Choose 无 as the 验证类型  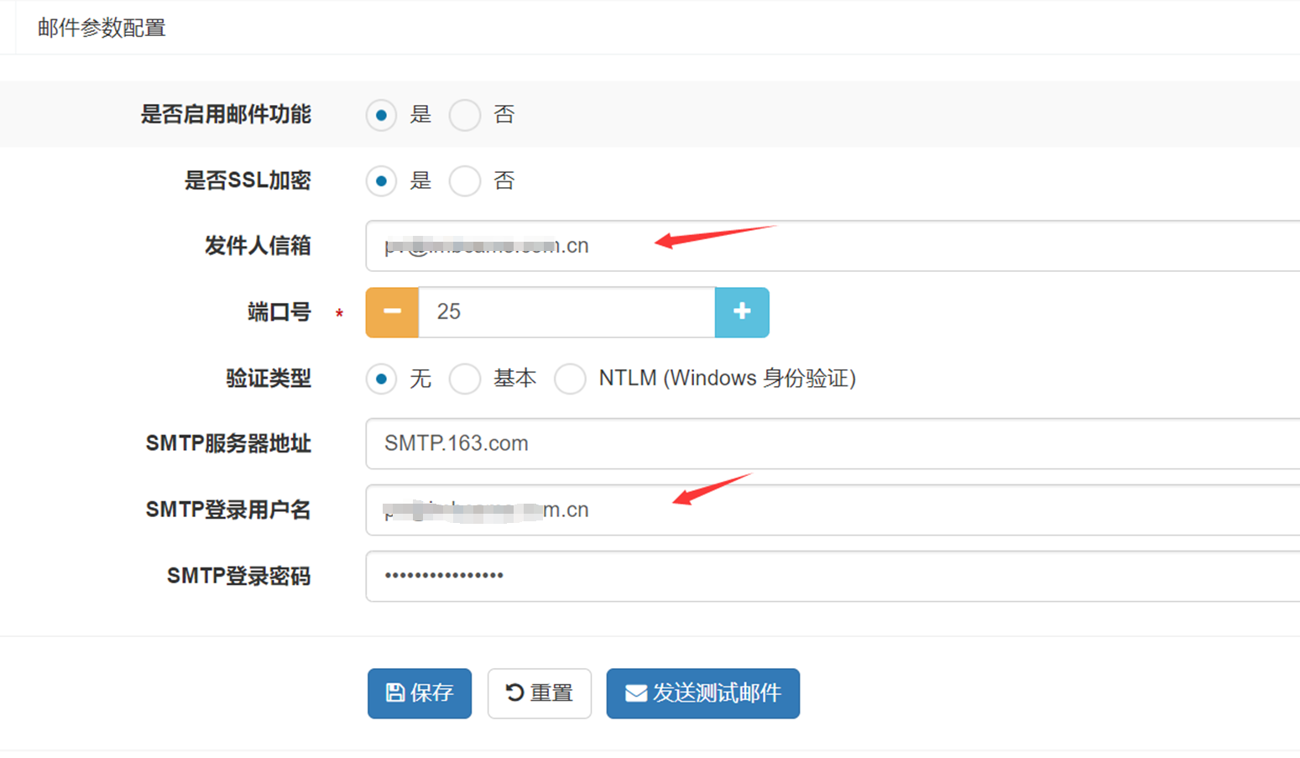coord(381,379)
